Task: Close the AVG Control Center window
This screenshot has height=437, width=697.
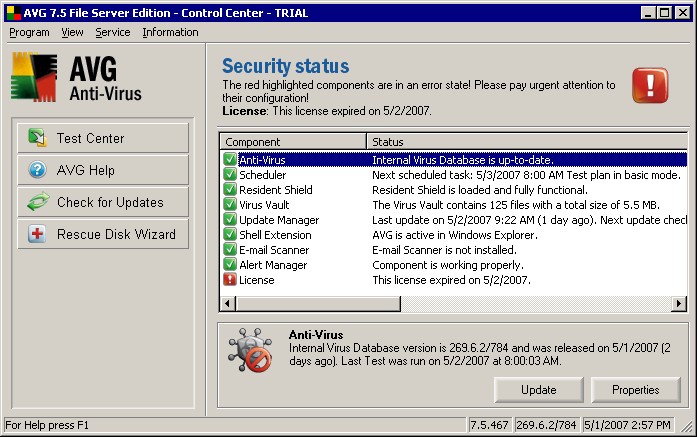Action: coord(683,13)
